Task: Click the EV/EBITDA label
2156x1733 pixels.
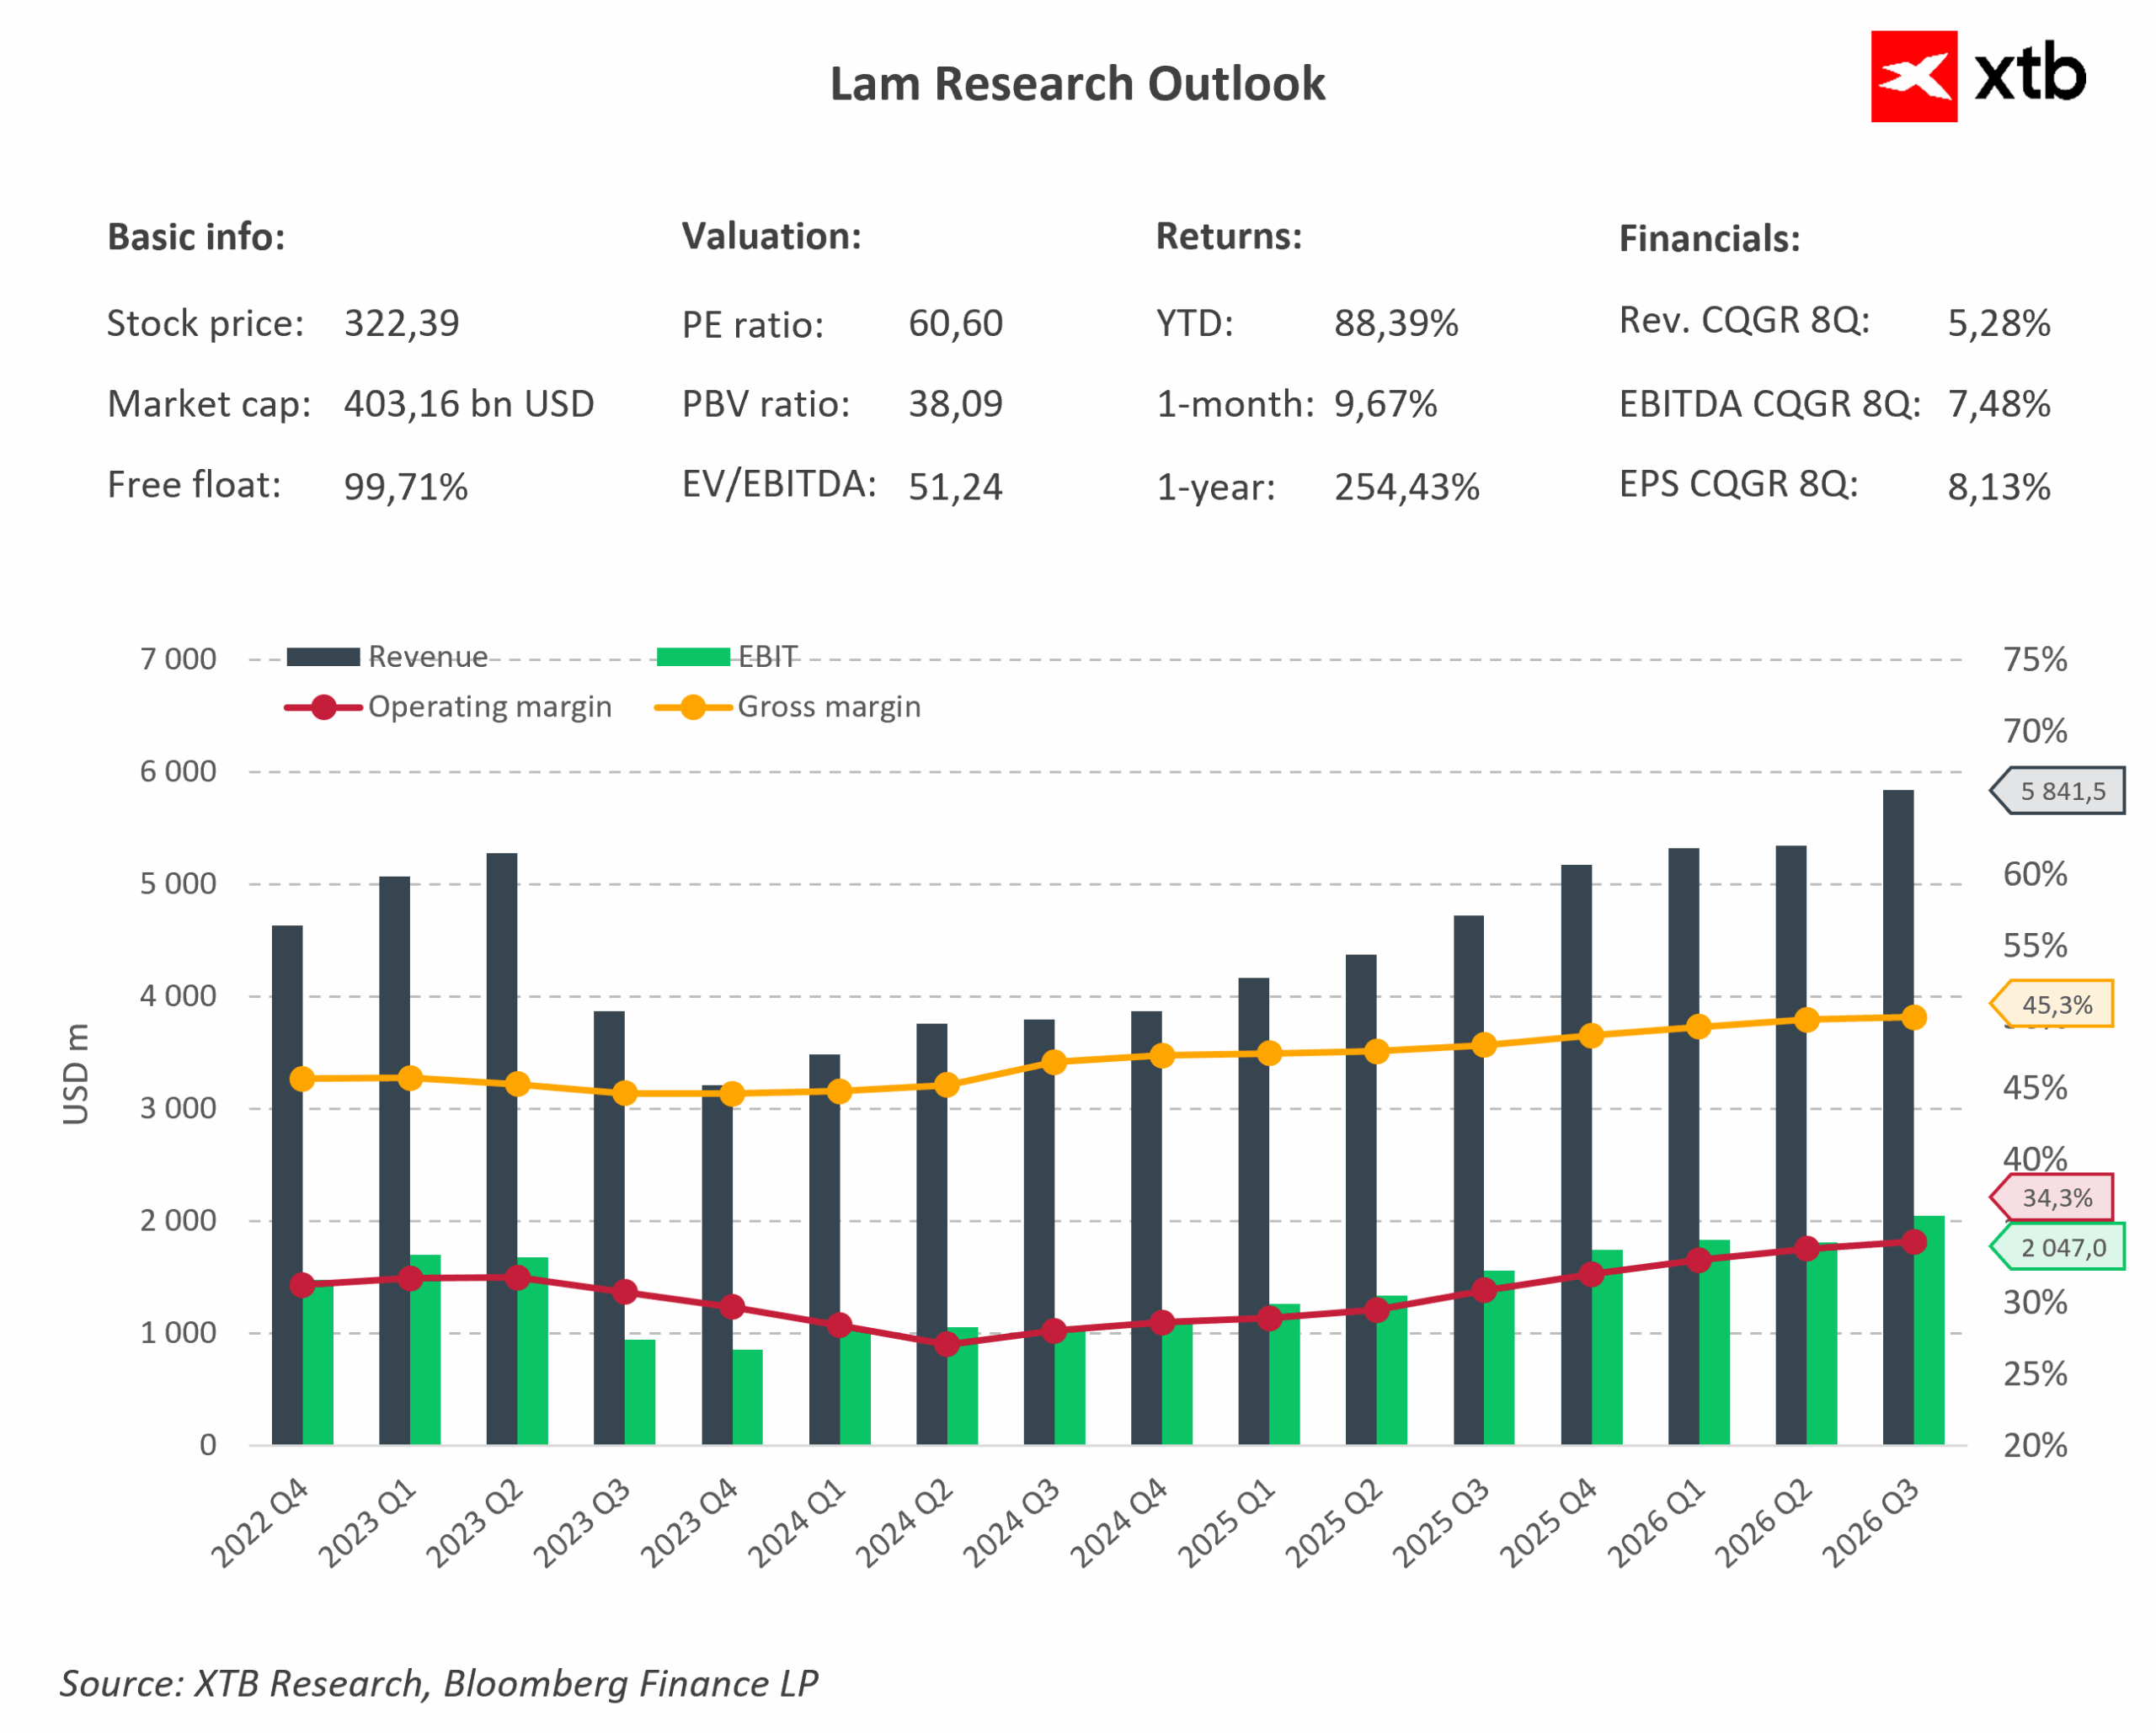Action: (x=779, y=484)
